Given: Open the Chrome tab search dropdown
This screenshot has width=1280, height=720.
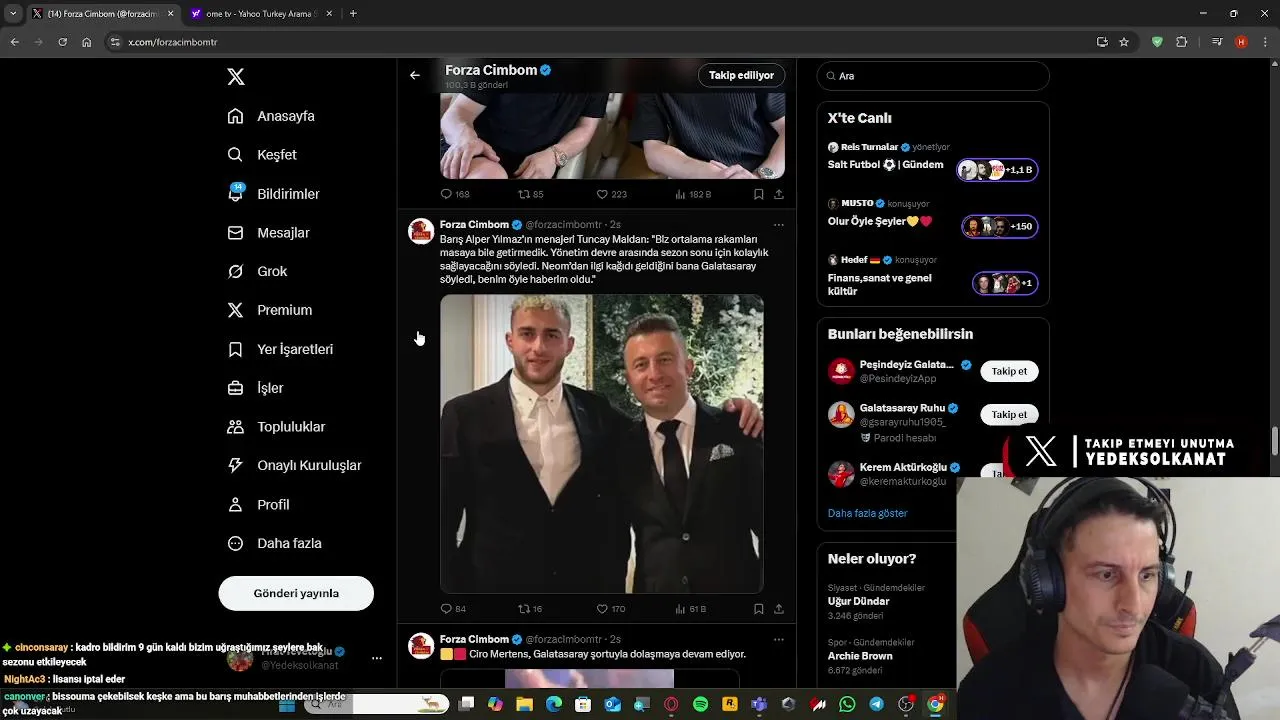Looking at the screenshot, I should (12, 14).
